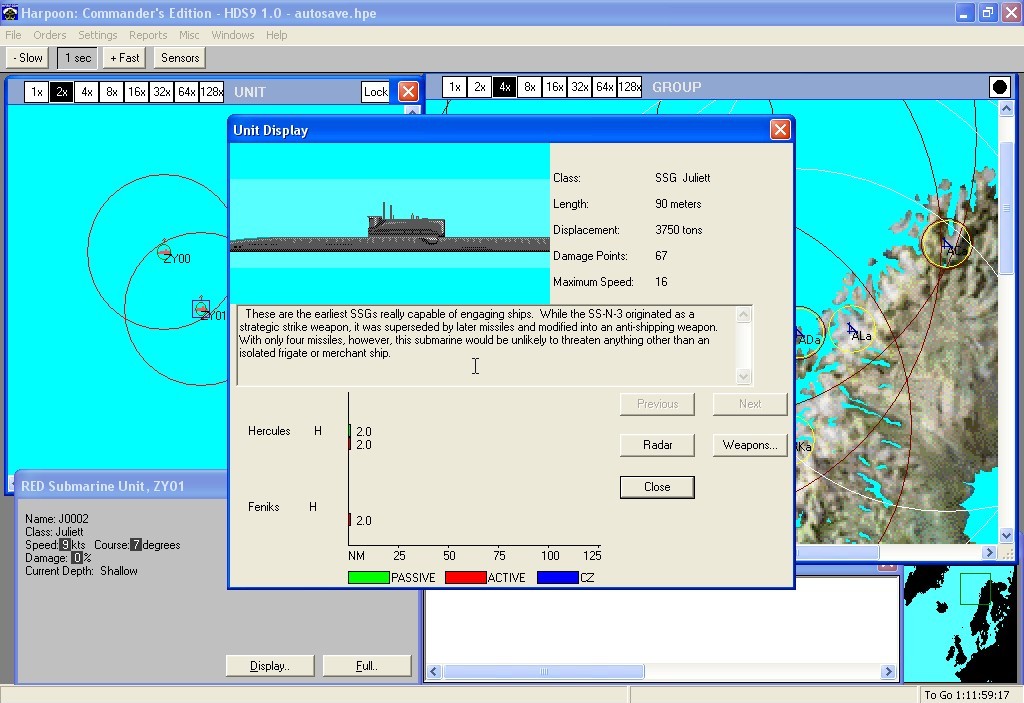
Task: Click the green PASSIVE legend swatch
Action: tap(368, 577)
